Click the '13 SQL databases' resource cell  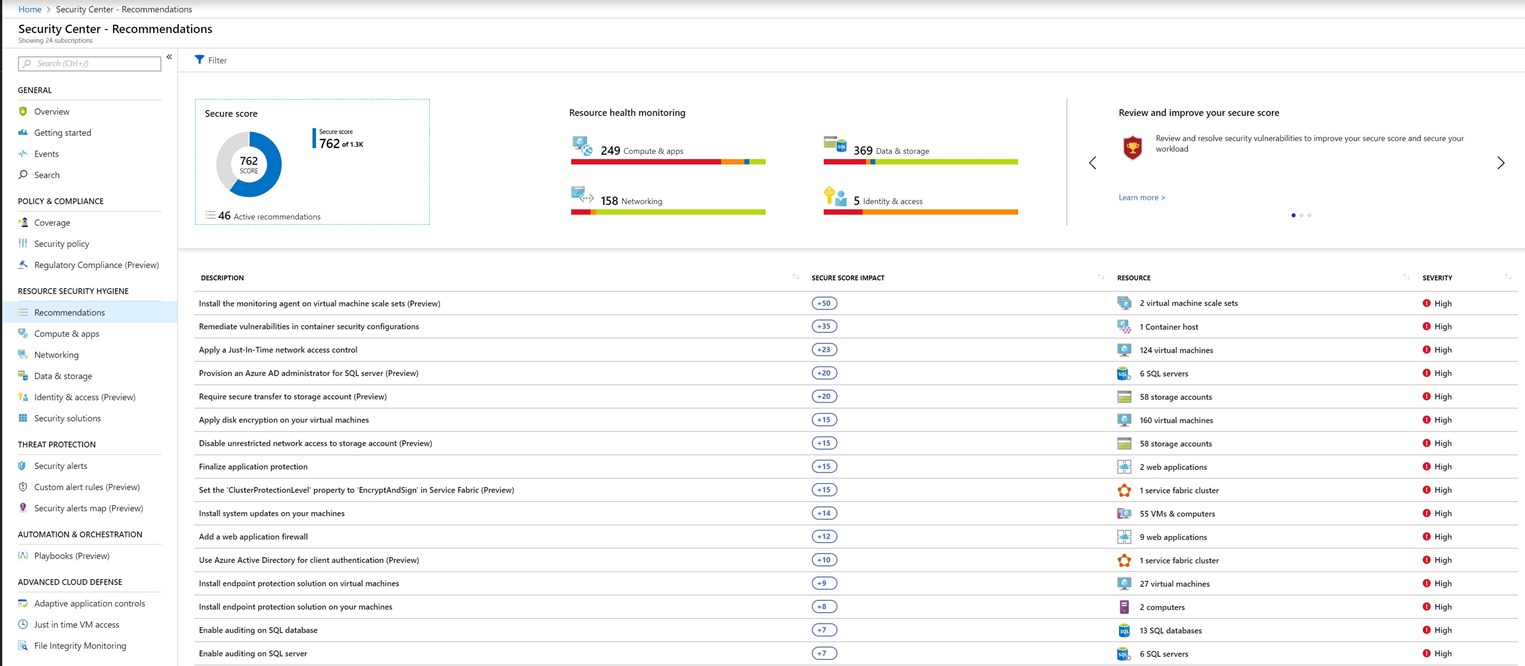(x=1171, y=631)
